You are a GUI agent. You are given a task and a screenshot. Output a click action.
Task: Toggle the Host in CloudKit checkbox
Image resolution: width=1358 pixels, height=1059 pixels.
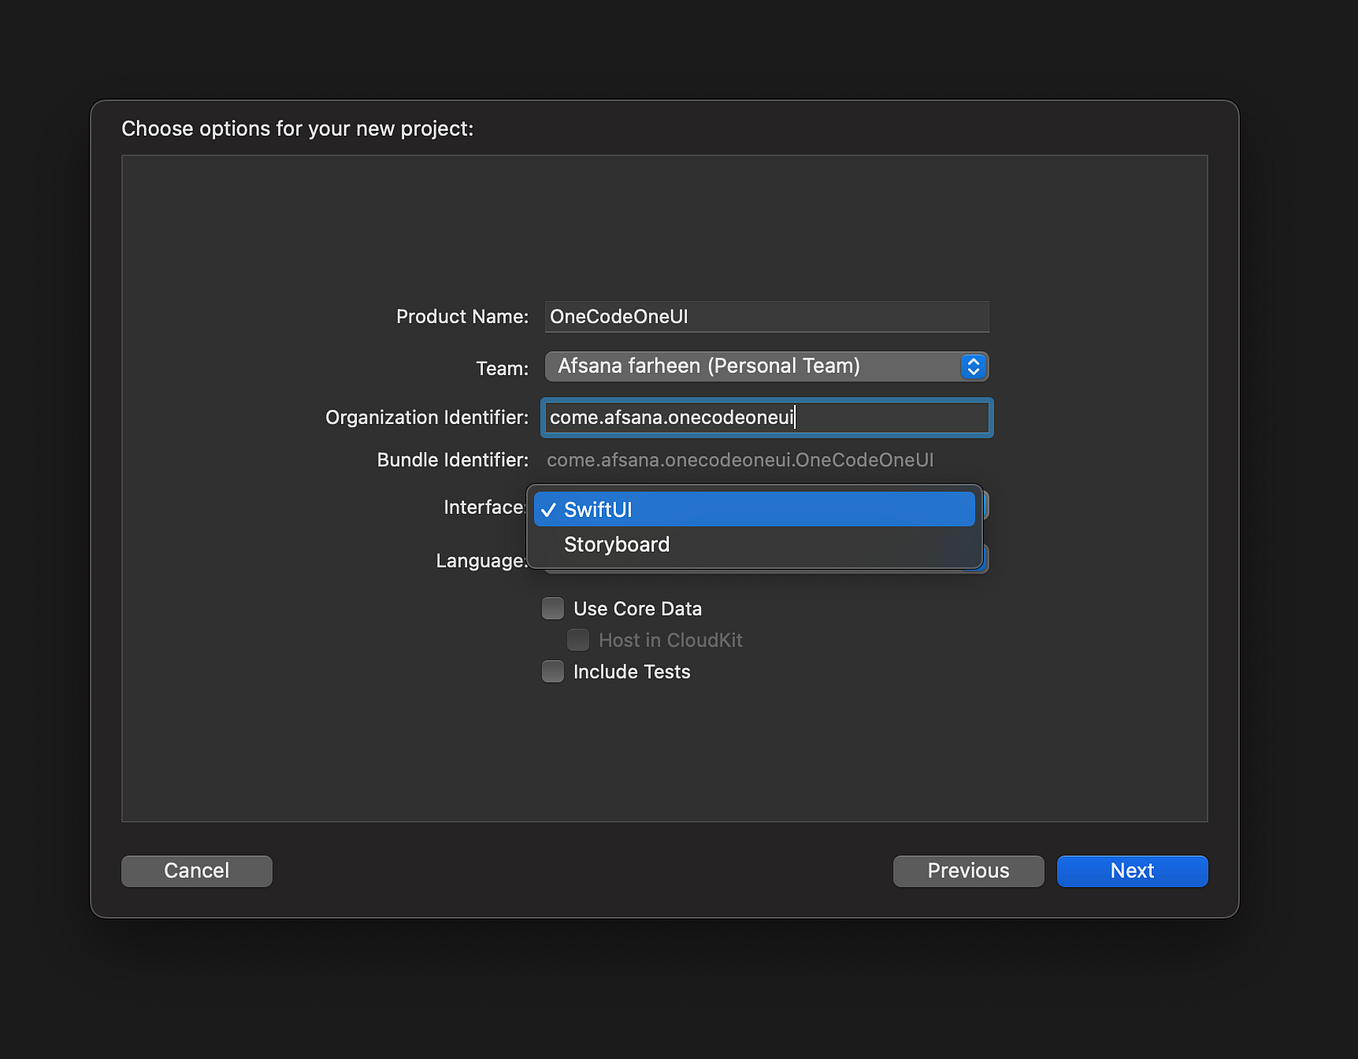coord(578,640)
